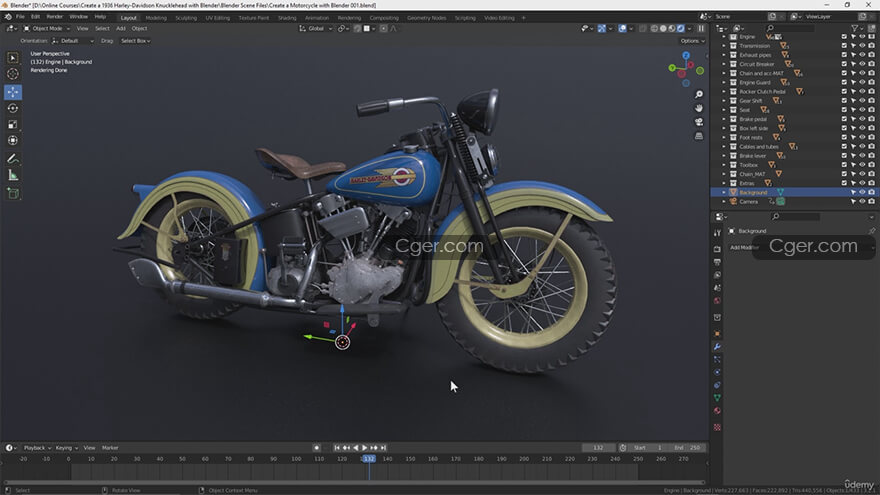
Task: Open the View Layer properties tab
Action: (x=717, y=275)
